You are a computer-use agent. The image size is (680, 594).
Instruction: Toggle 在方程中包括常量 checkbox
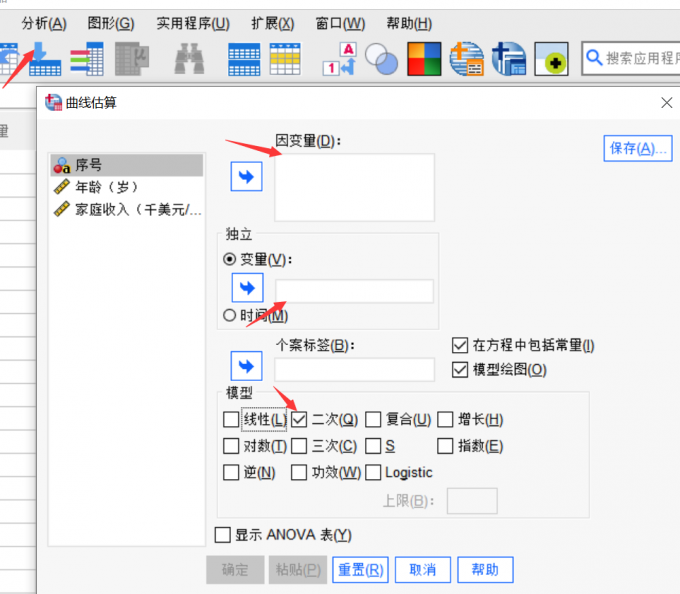click(x=460, y=346)
